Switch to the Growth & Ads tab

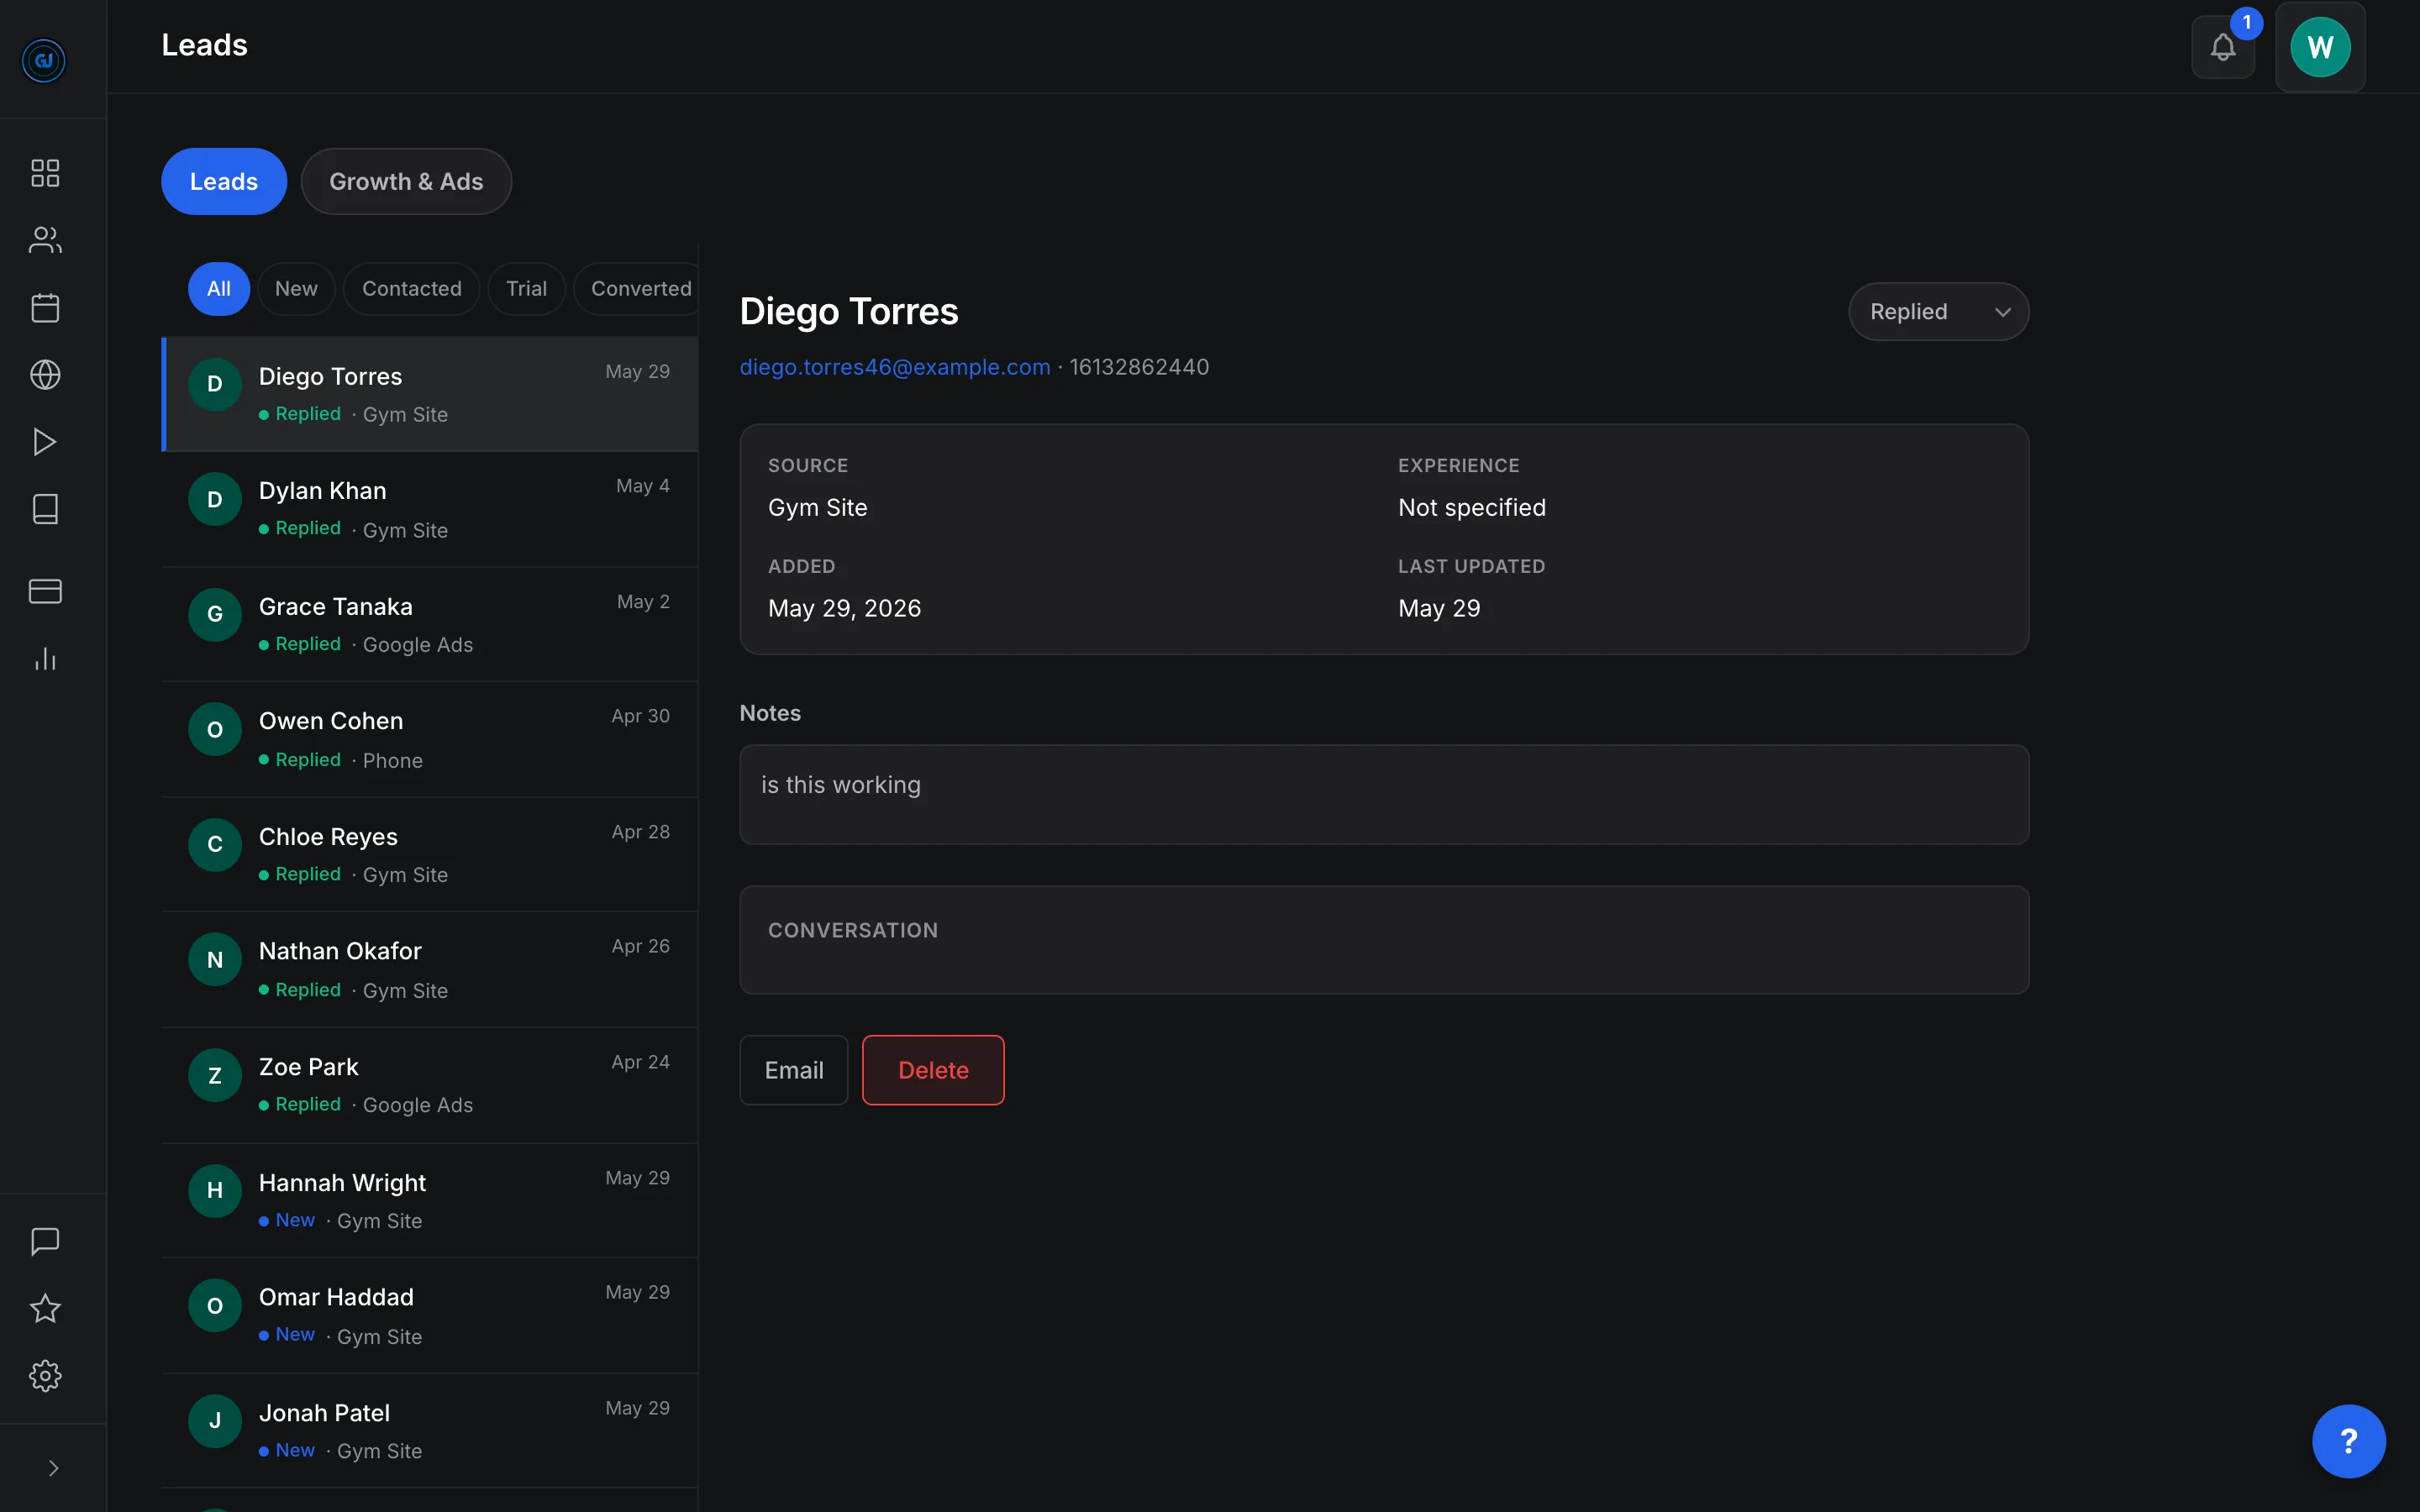tap(406, 181)
